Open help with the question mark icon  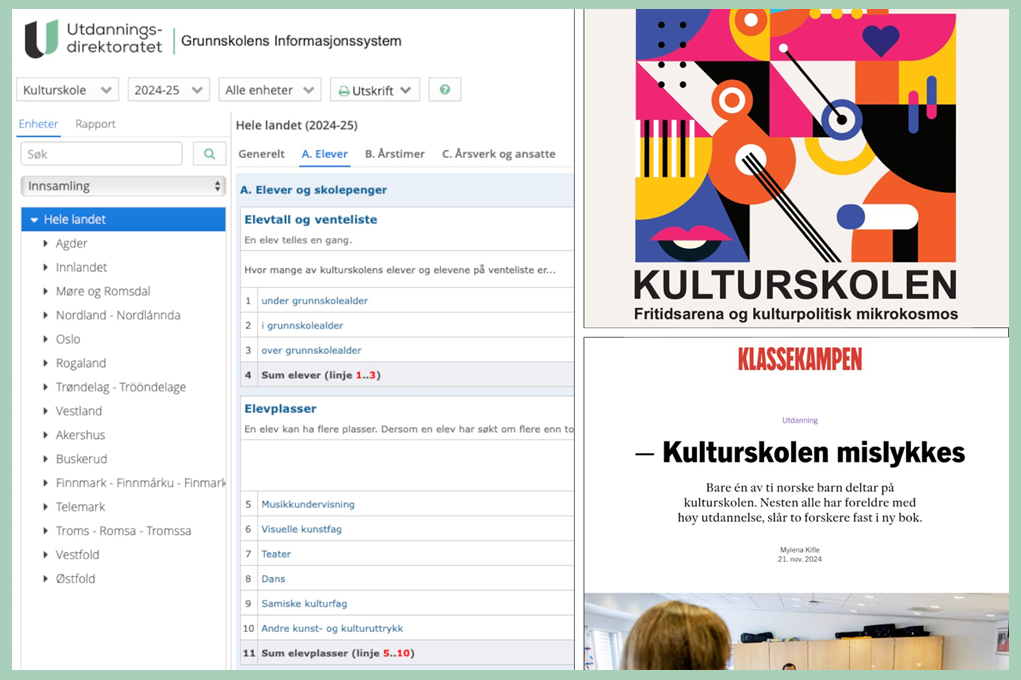point(444,89)
